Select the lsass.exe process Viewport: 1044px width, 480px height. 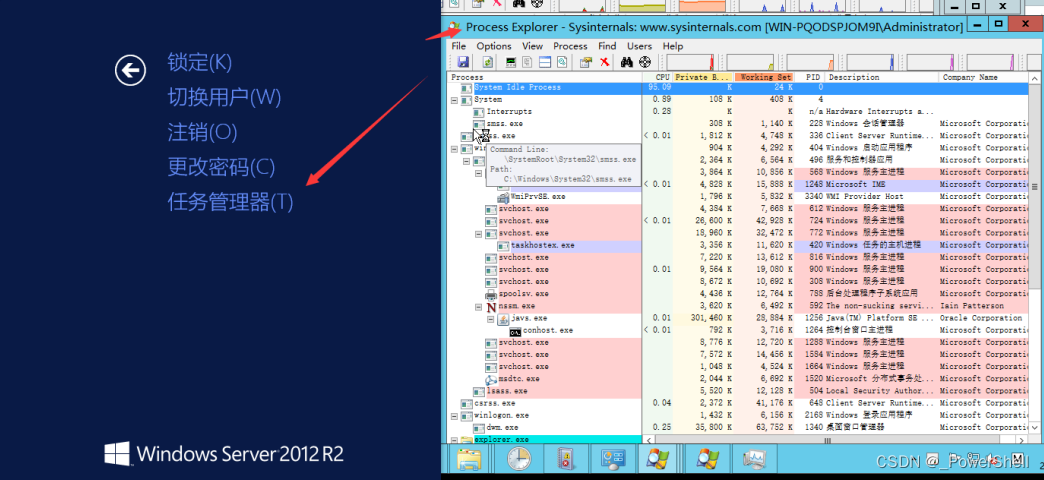507,391
